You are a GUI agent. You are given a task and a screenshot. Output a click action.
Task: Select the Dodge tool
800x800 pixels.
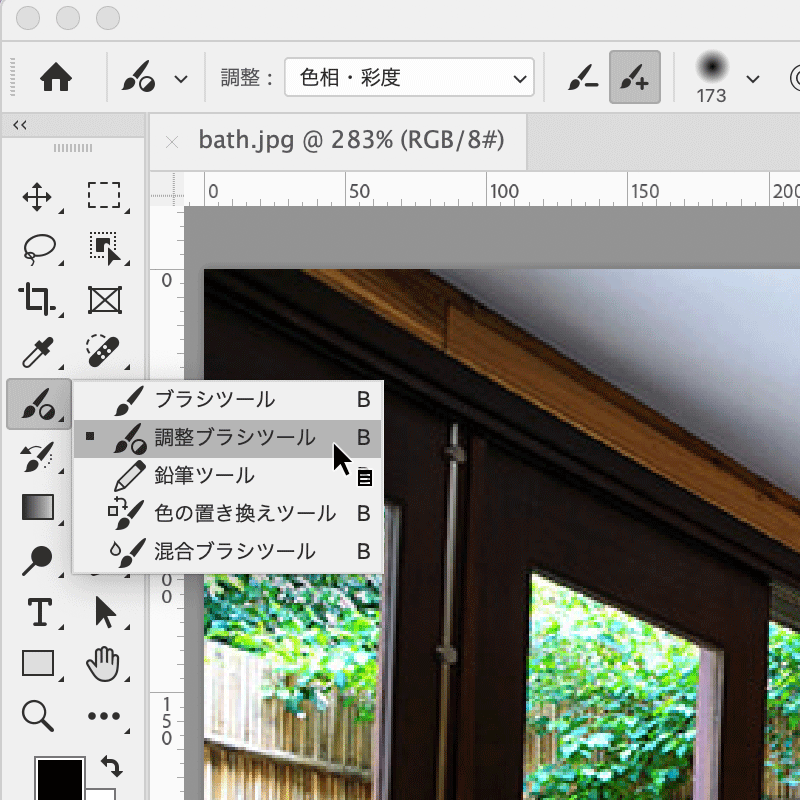[37, 560]
